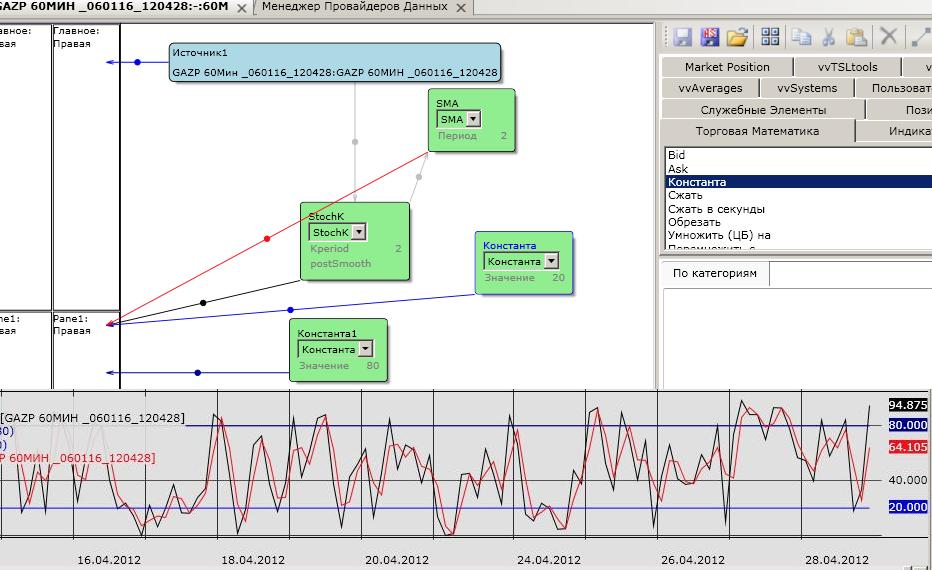The height and width of the screenshot is (570, 932).
Task: Open a script with the folder icon
Action: click(737, 37)
